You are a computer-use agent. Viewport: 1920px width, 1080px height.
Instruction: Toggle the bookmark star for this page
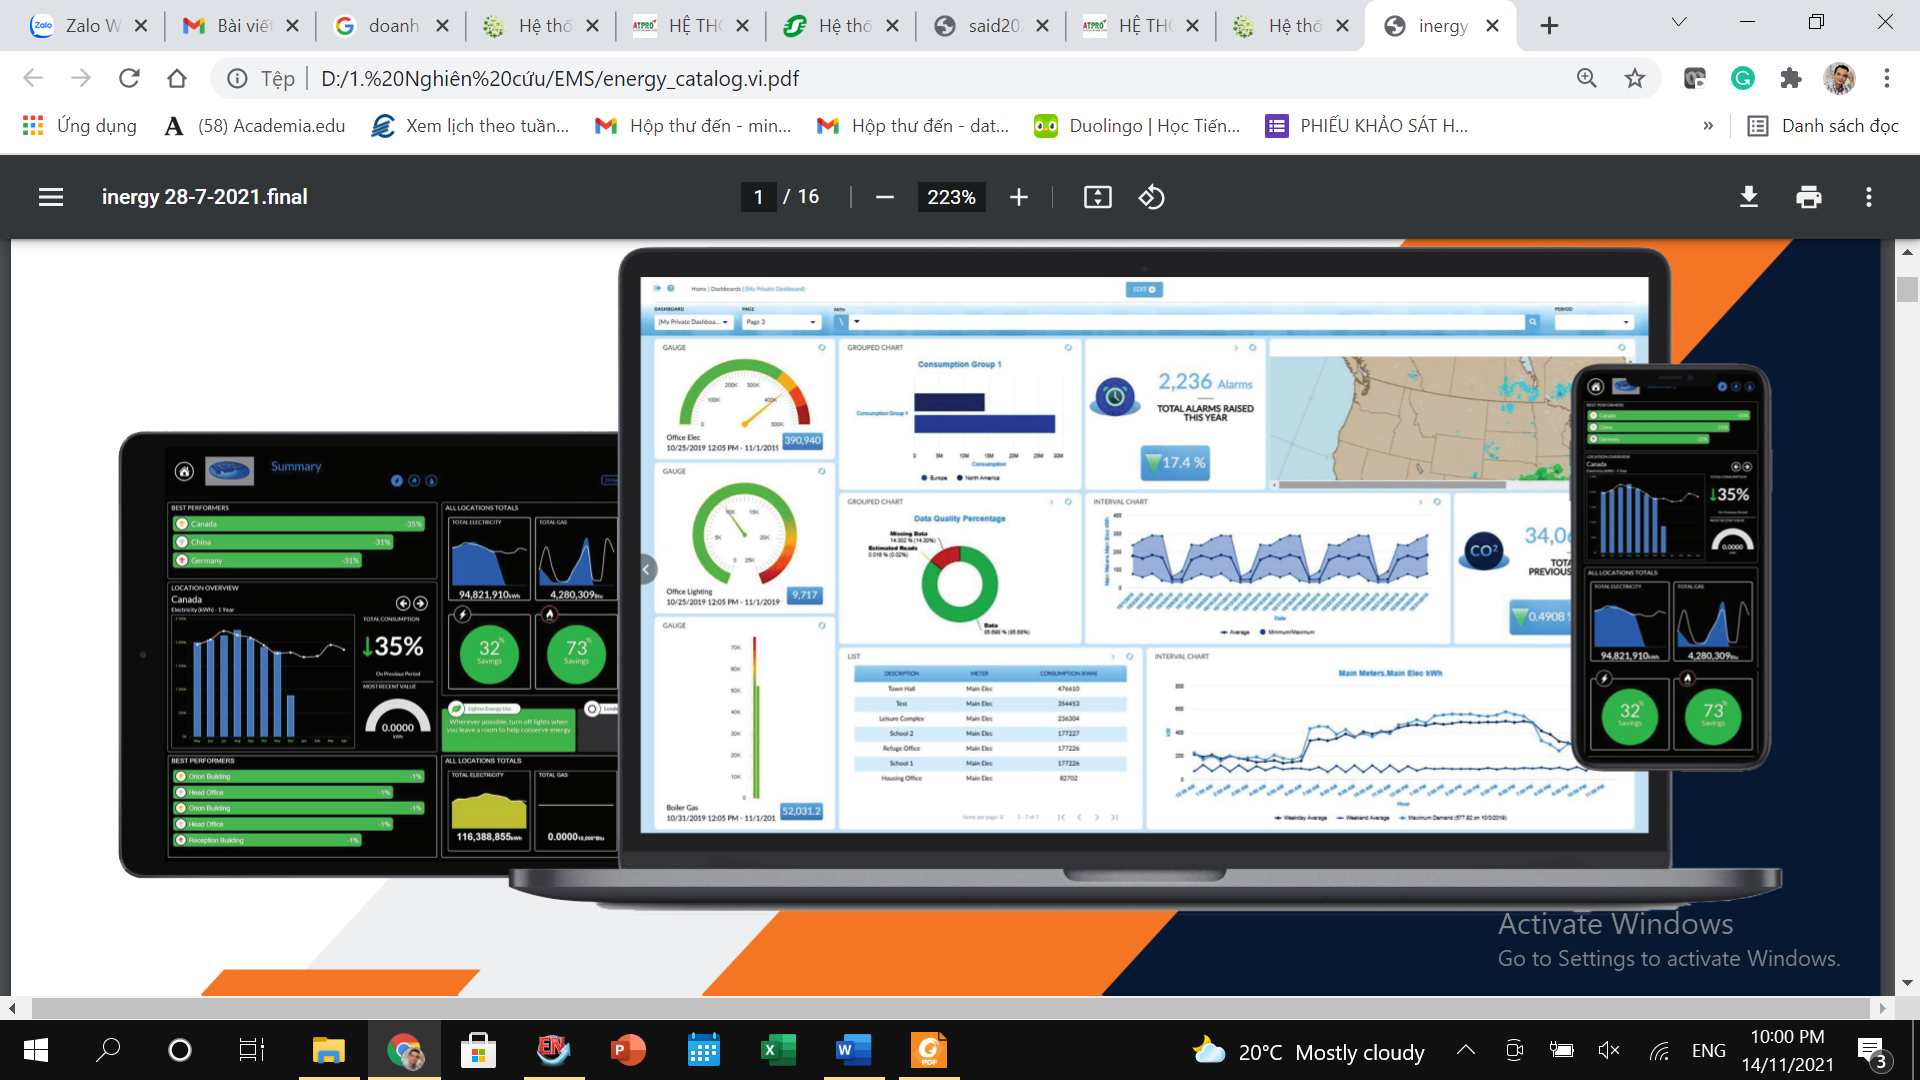coord(1634,77)
